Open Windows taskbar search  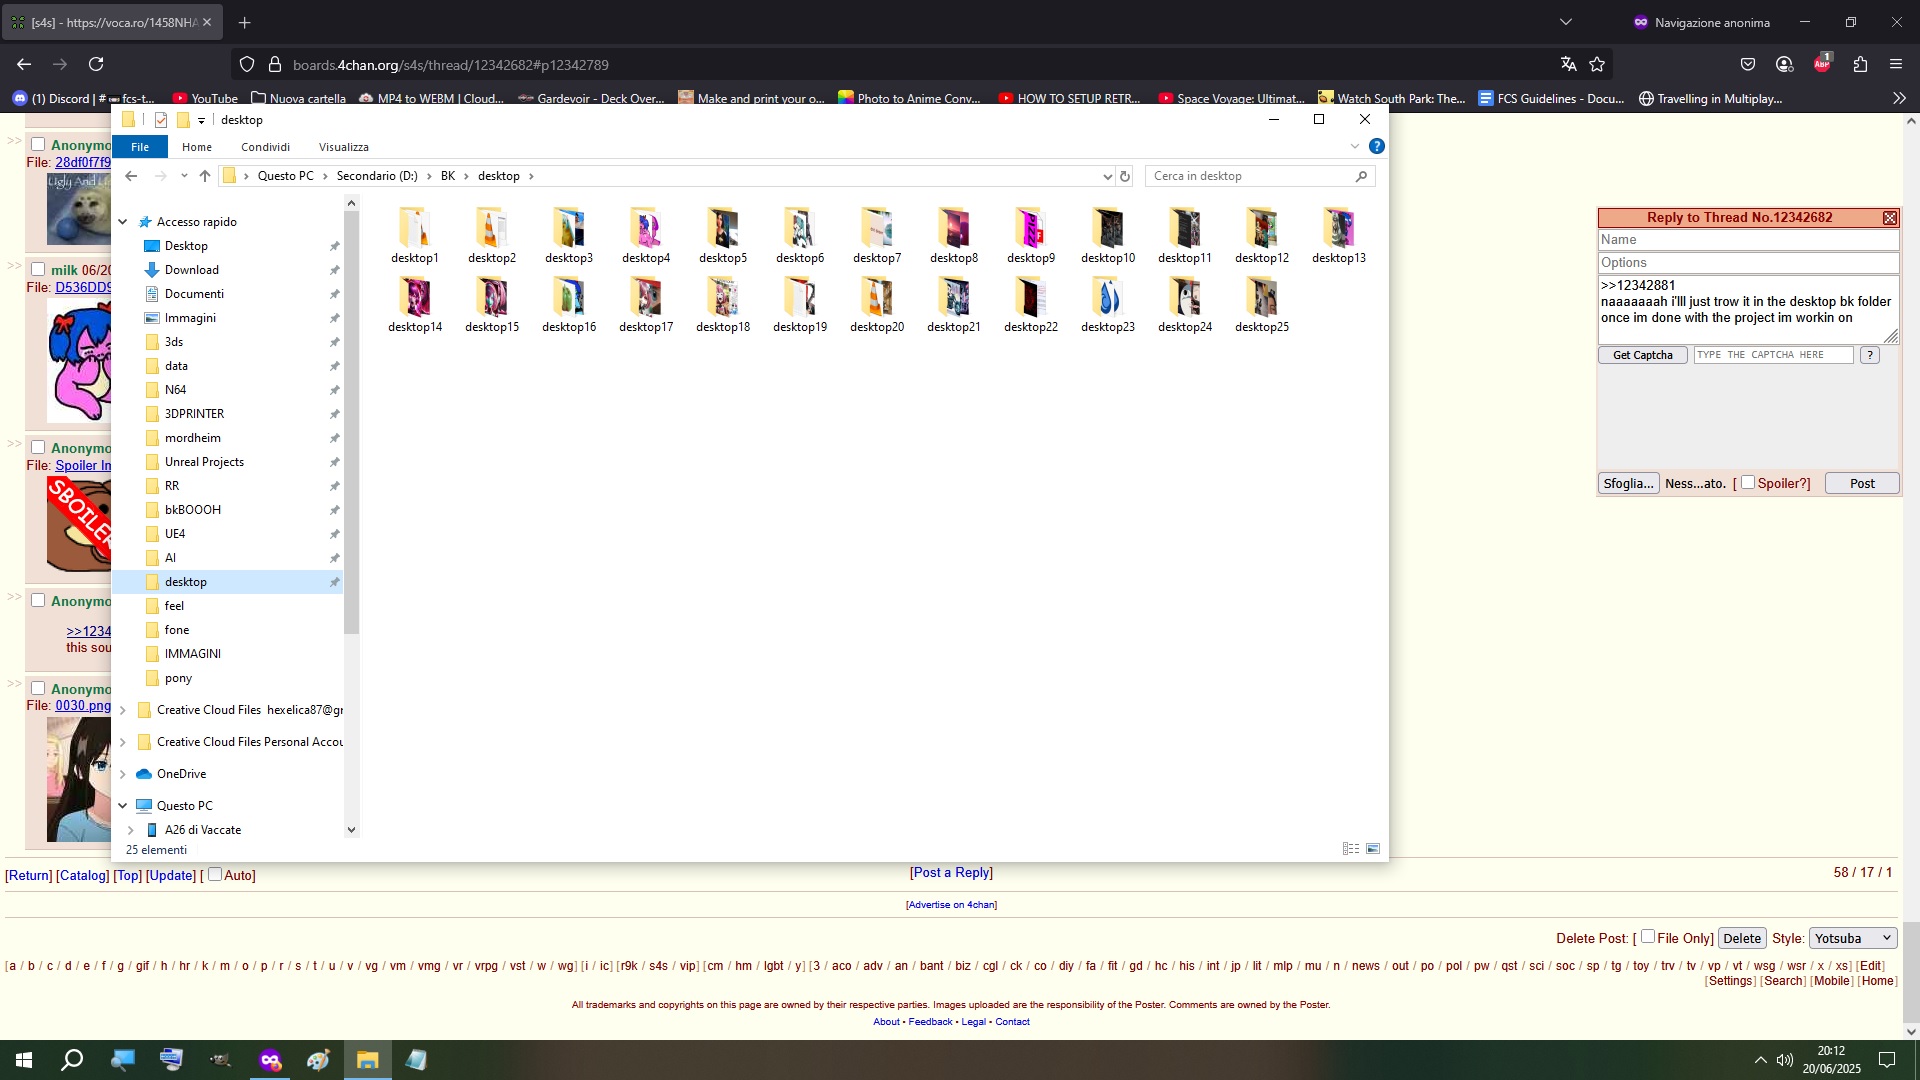click(72, 1060)
